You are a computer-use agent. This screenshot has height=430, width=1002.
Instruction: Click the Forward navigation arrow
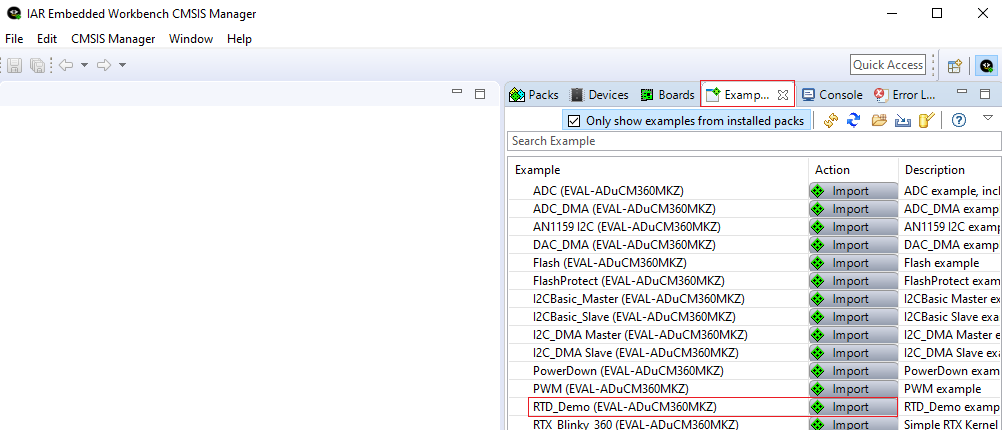104,65
